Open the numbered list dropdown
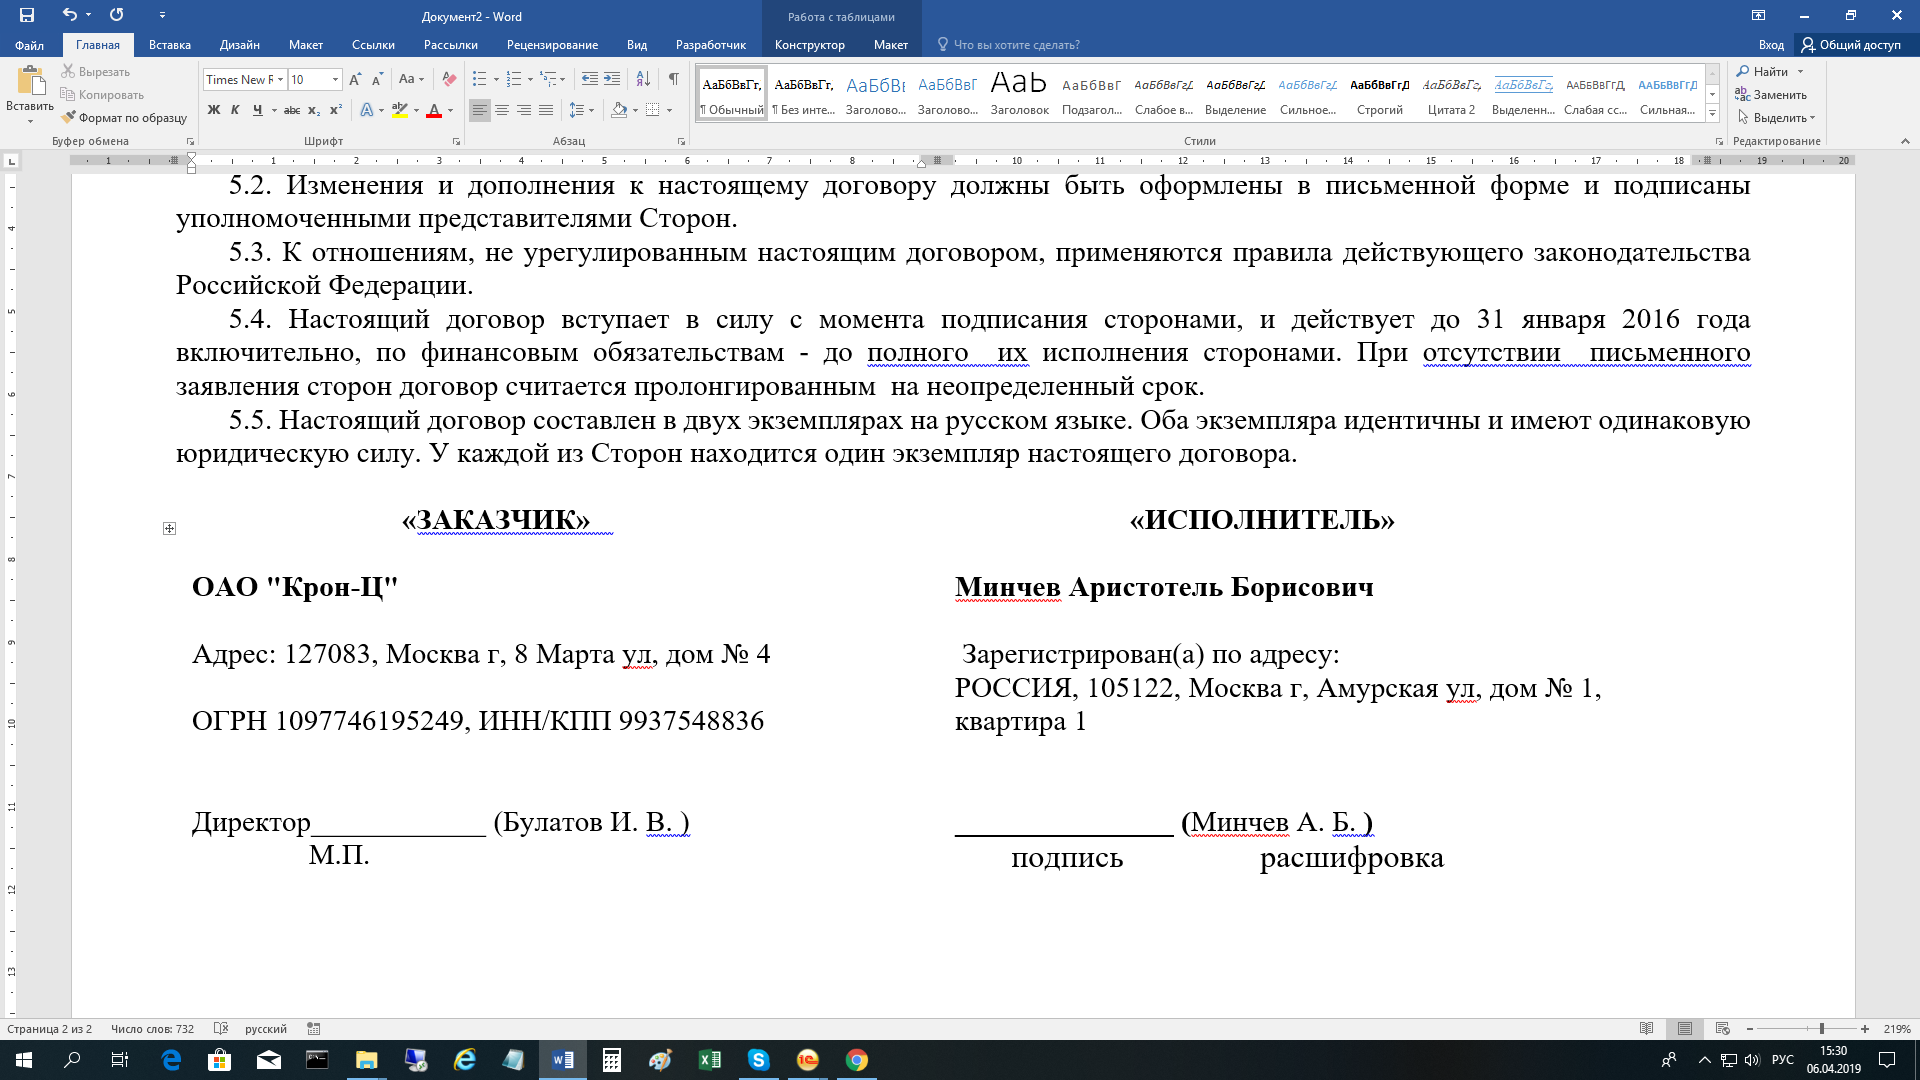 530,79
